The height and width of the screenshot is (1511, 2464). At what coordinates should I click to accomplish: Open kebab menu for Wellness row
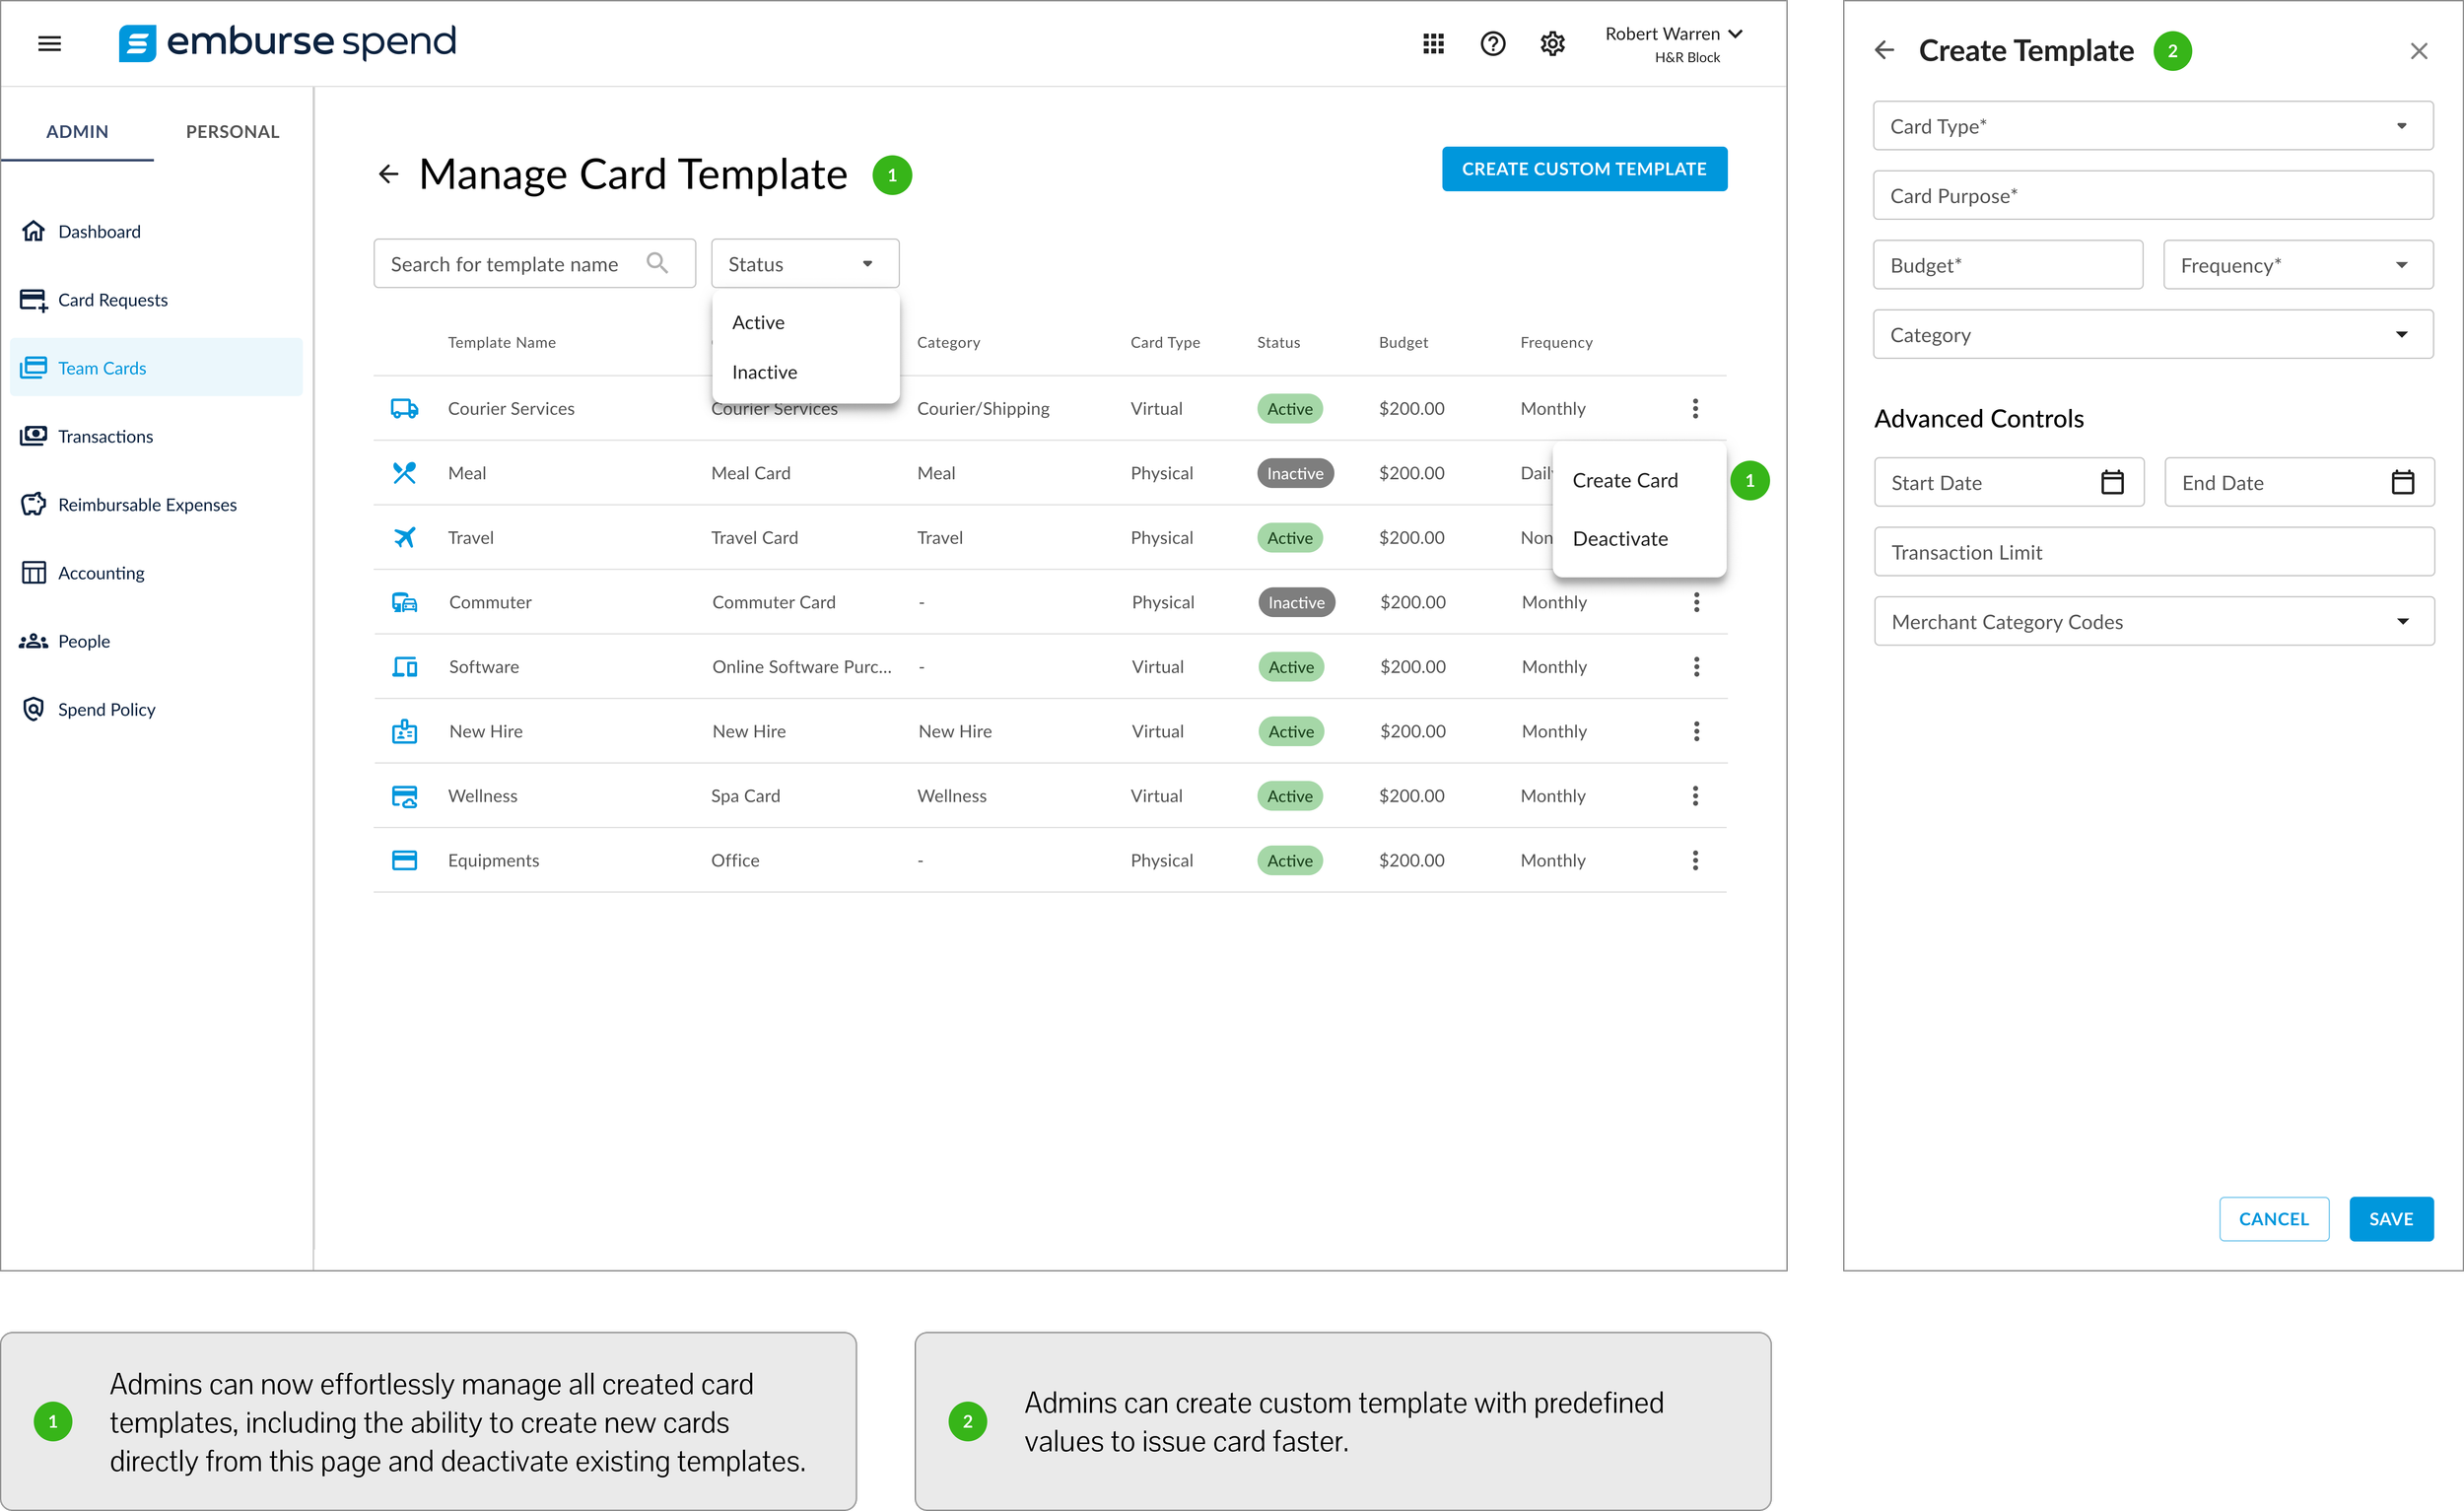point(1695,796)
